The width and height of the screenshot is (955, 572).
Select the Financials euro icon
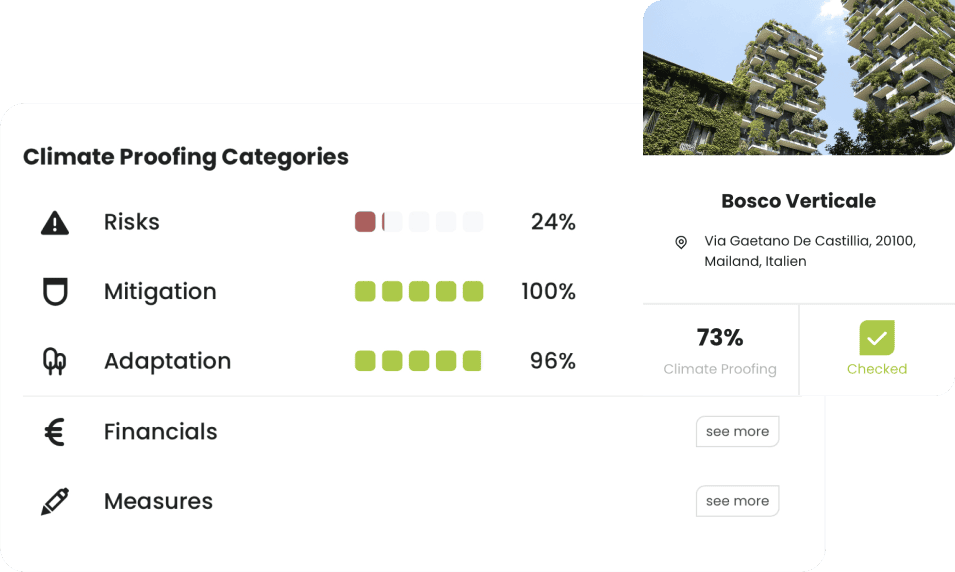click(55, 432)
